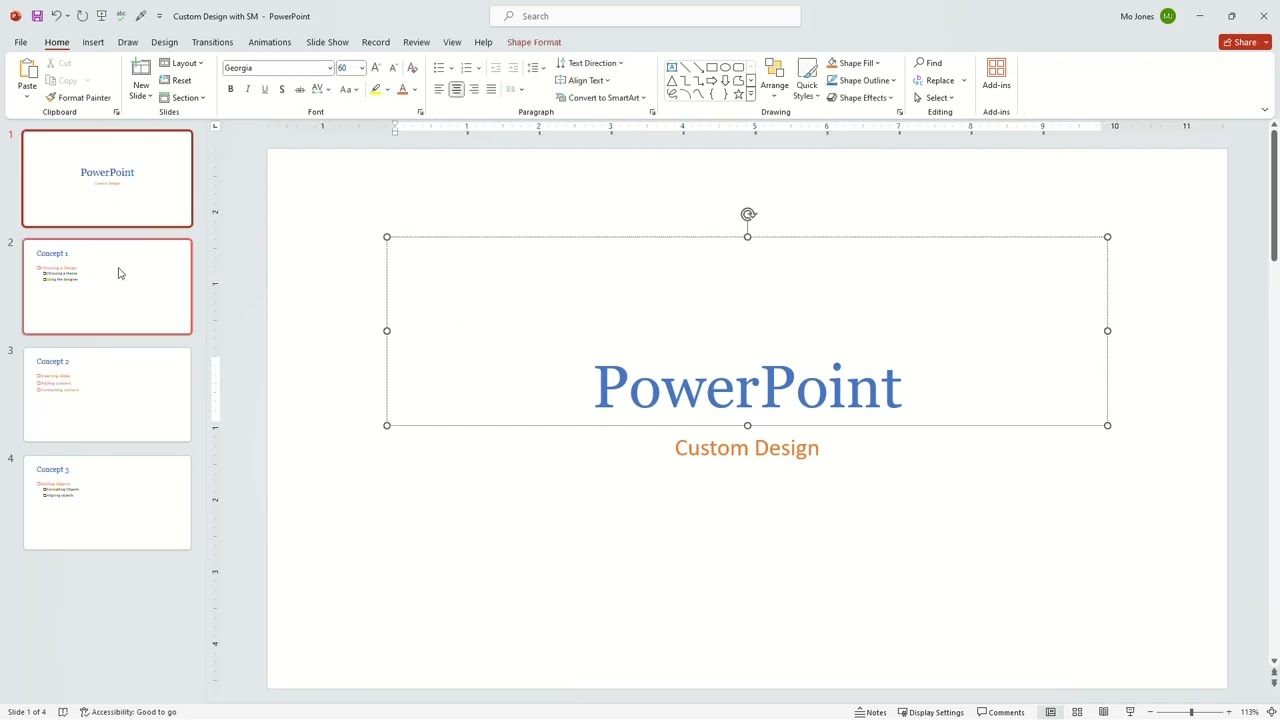Screen dimensions: 1280x720
Task: Open Text Direction dropdown
Action: tap(589, 63)
